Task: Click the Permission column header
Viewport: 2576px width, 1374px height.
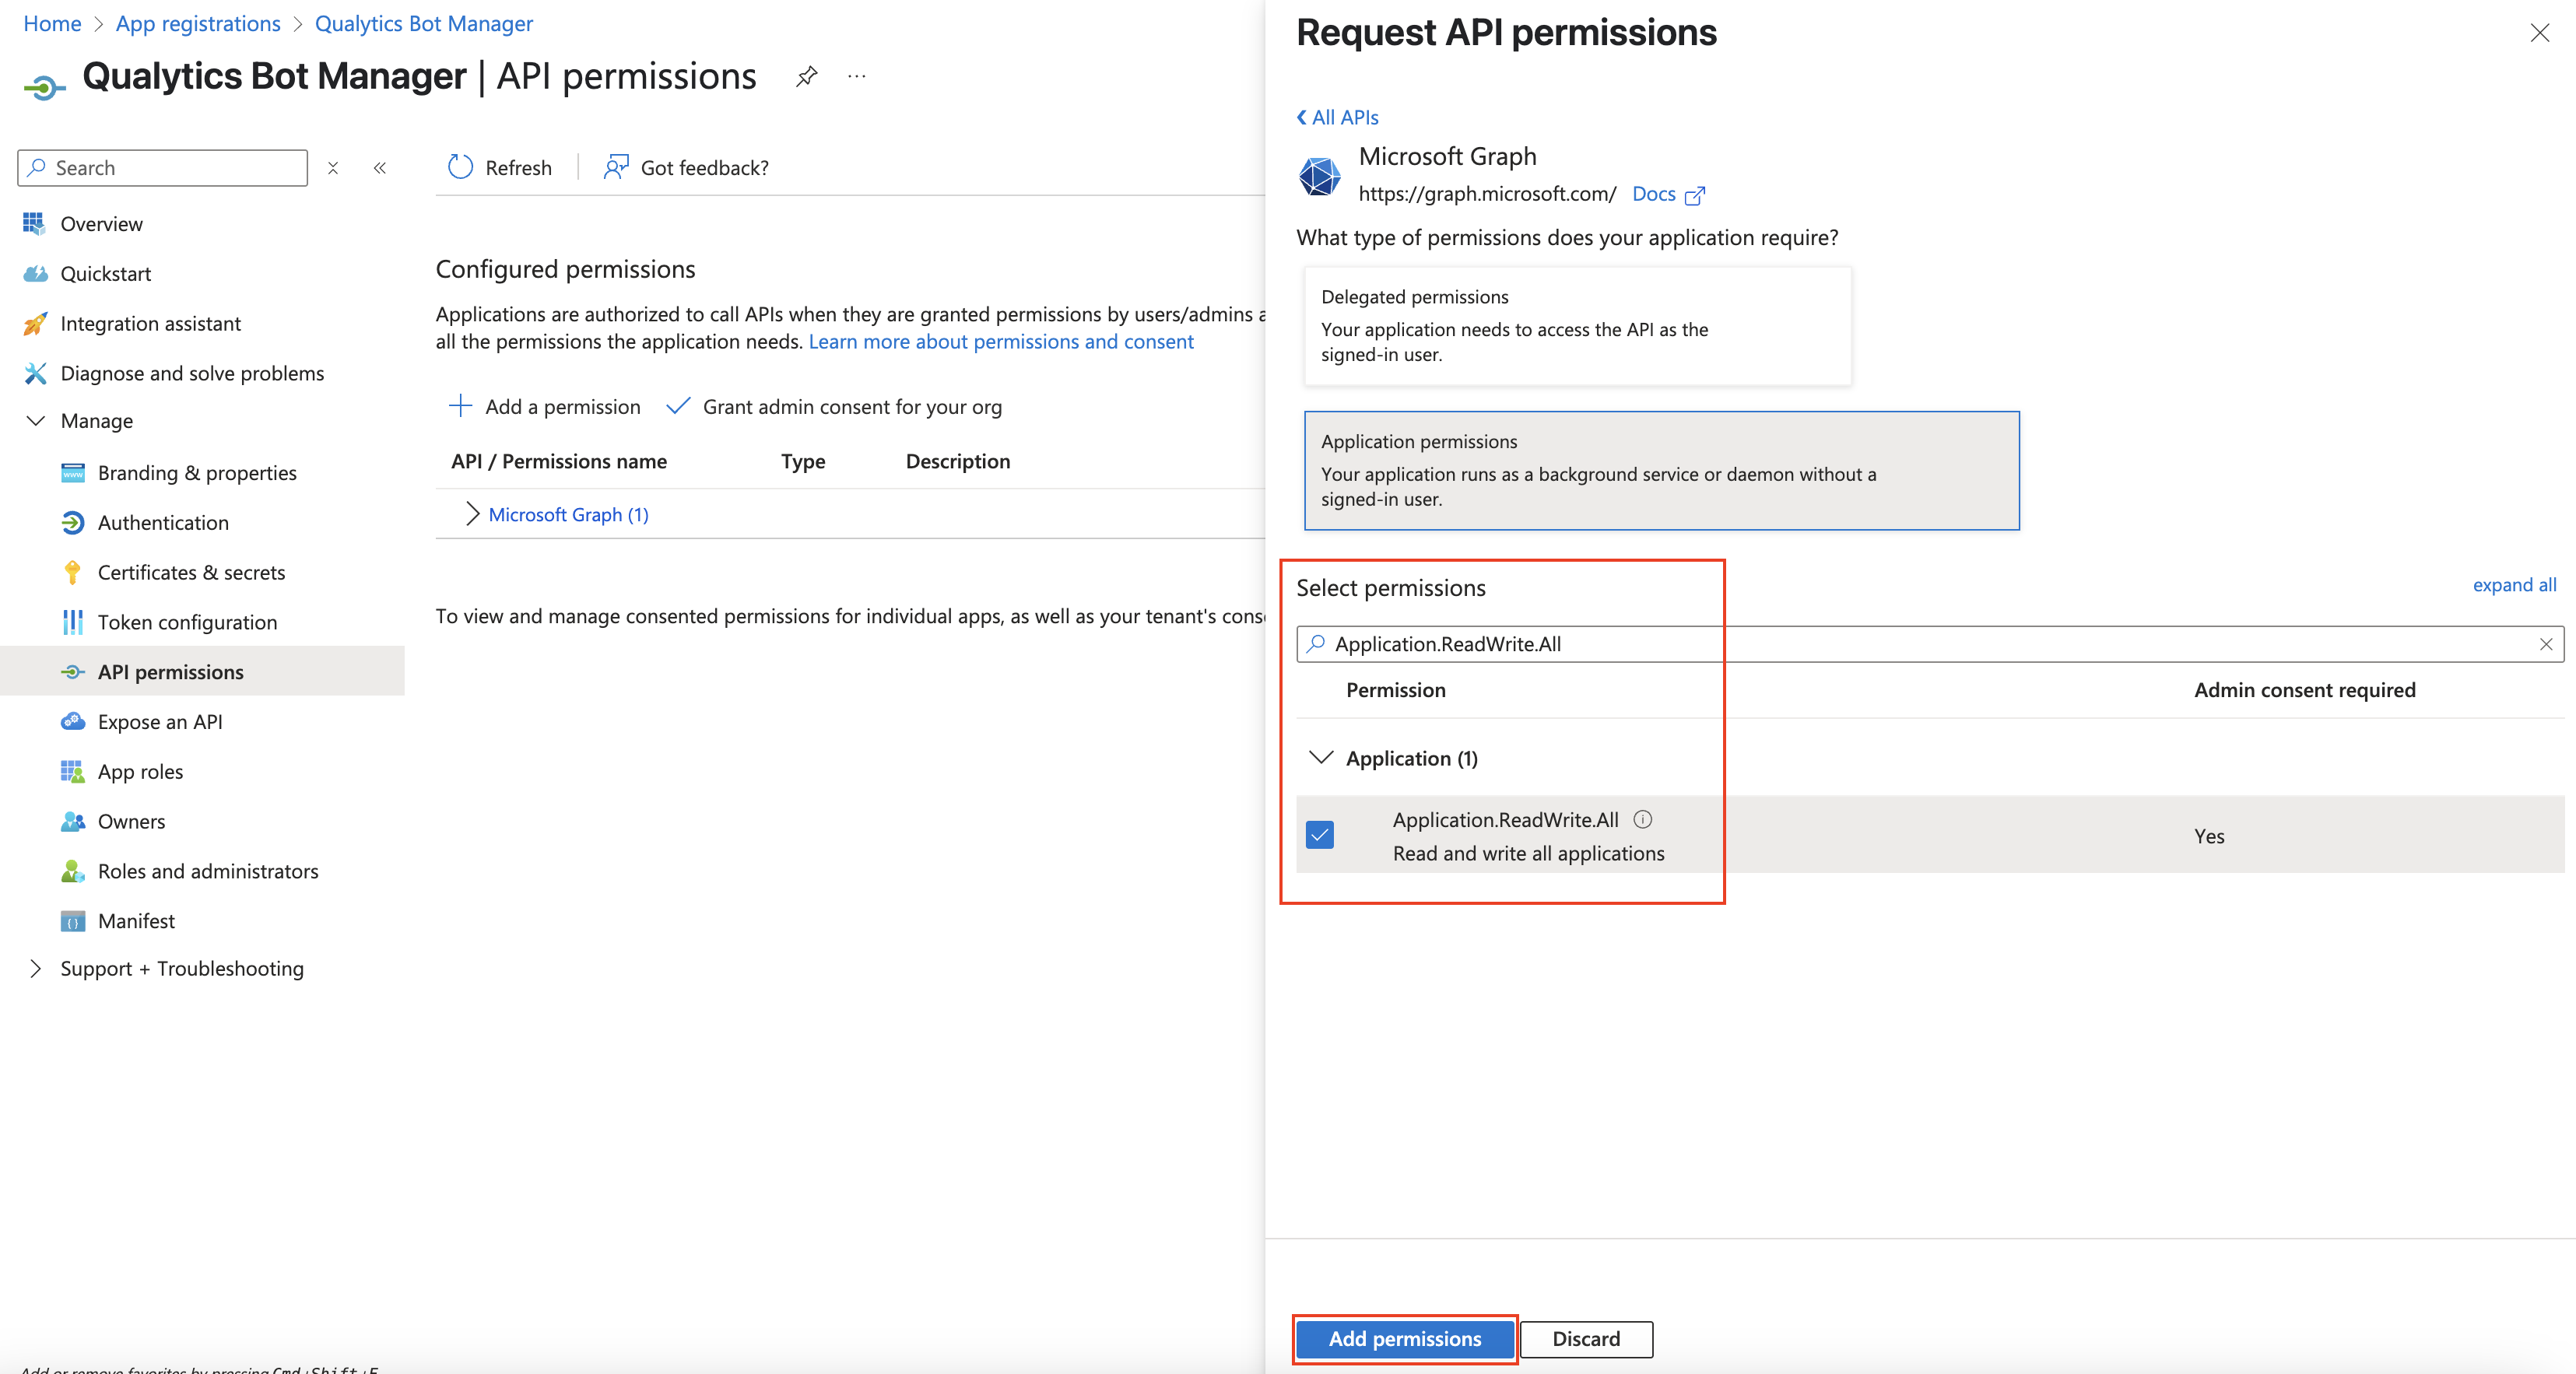Action: coord(1395,690)
